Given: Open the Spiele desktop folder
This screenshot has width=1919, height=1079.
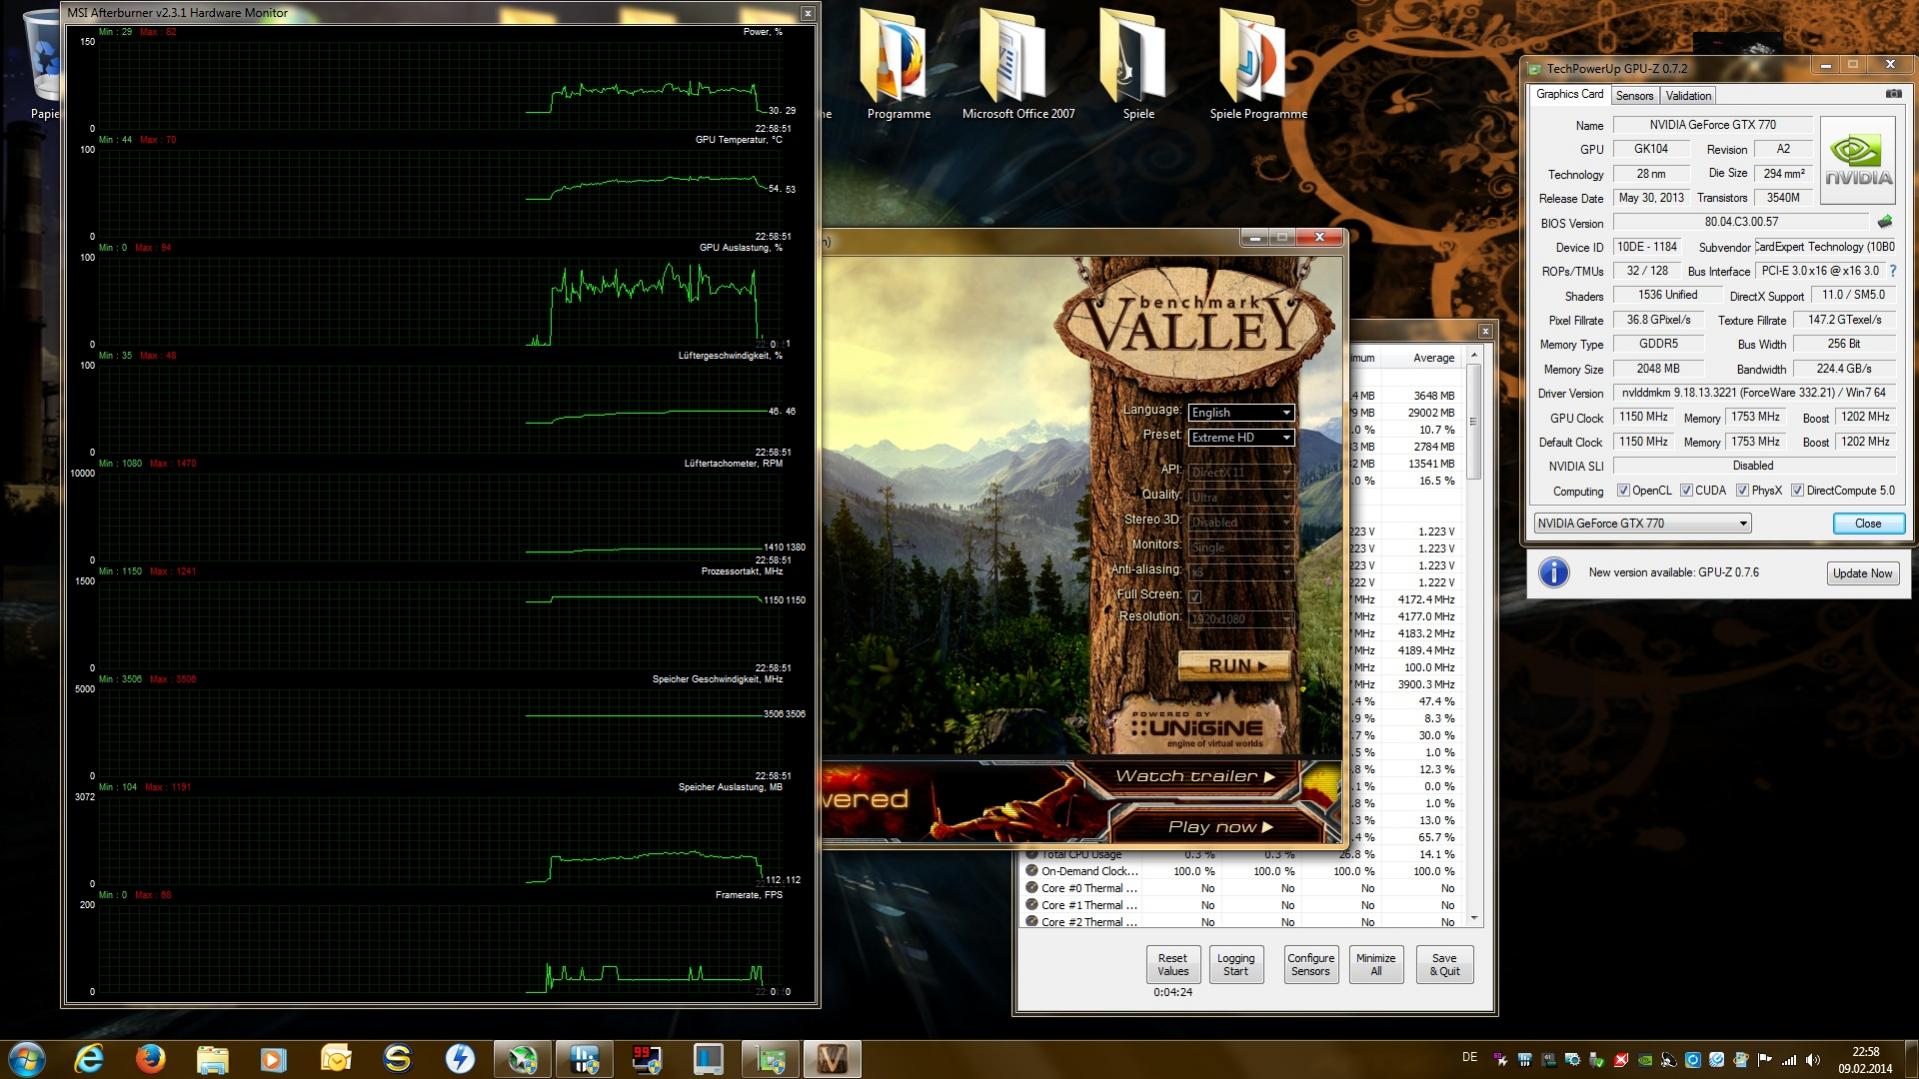Looking at the screenshot, I should (1138, 65).
